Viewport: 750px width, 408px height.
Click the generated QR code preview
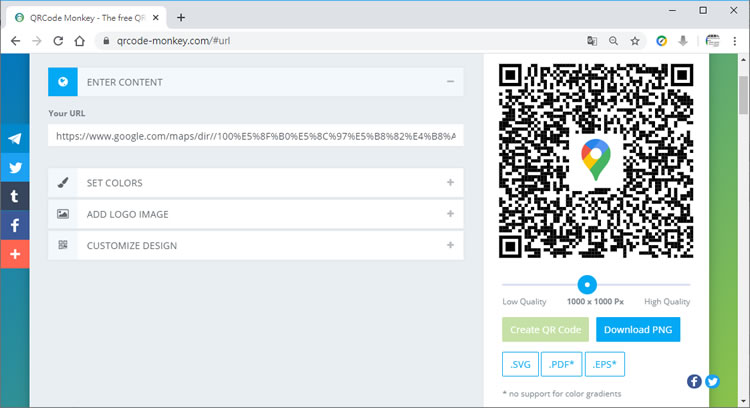(596, 161)
